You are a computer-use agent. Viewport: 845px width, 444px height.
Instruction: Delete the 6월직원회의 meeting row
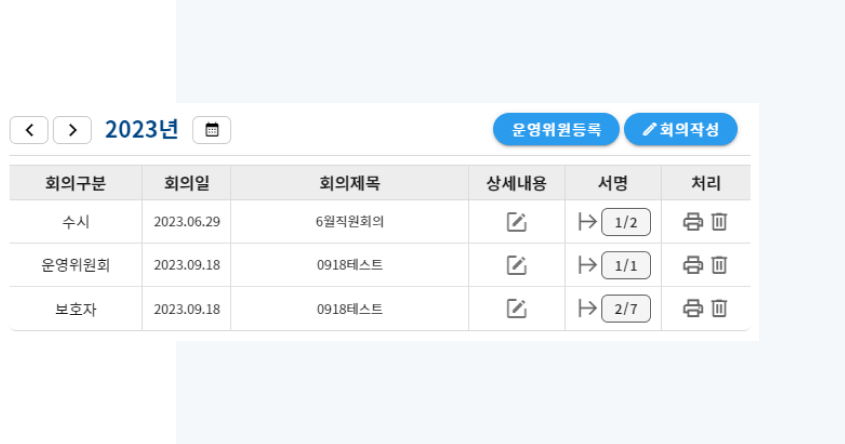(719, 221)
